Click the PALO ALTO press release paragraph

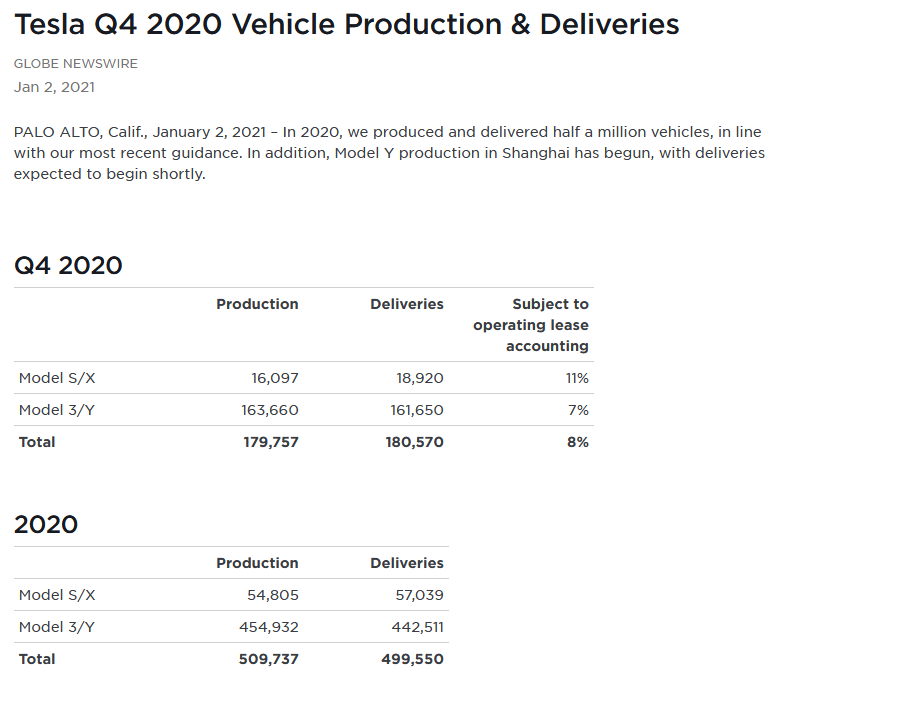pyautogui.click(x=389, y=153)
